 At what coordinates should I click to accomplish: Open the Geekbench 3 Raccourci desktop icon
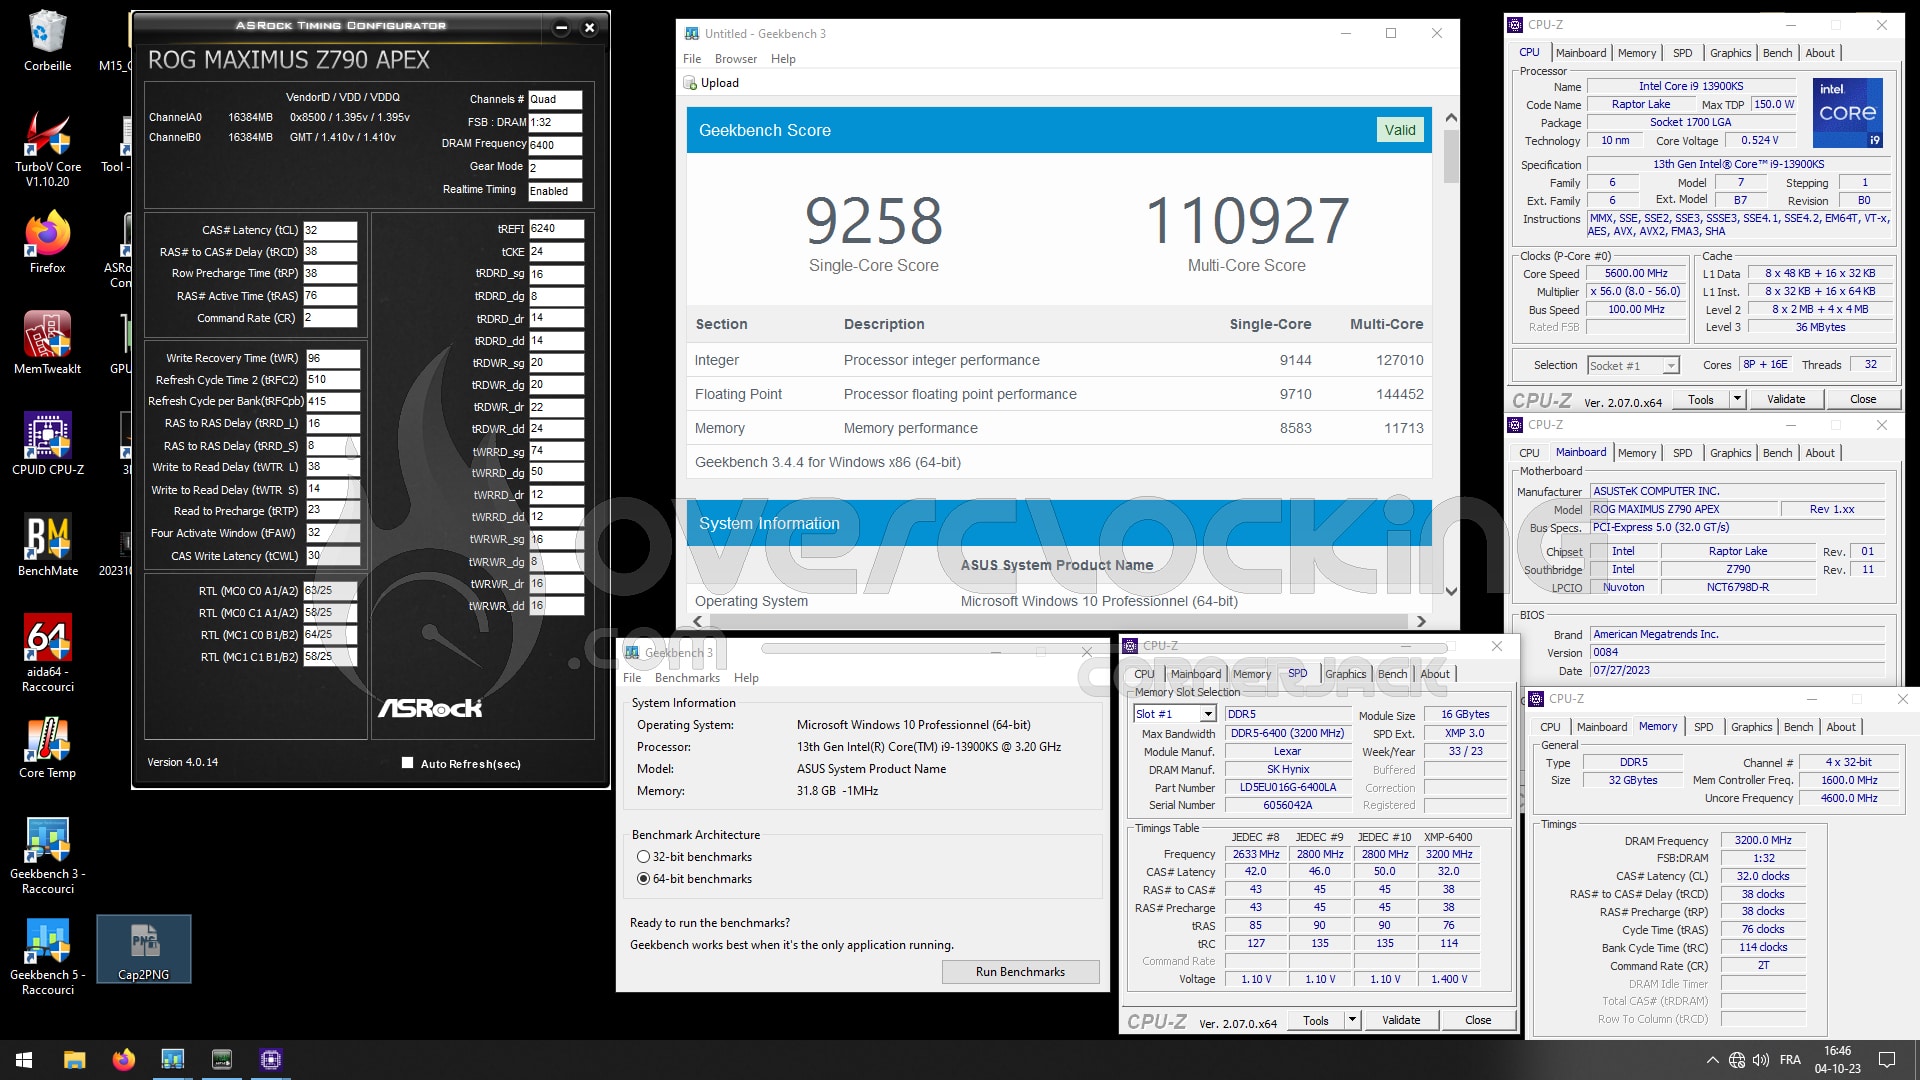[x=47, y=856]
